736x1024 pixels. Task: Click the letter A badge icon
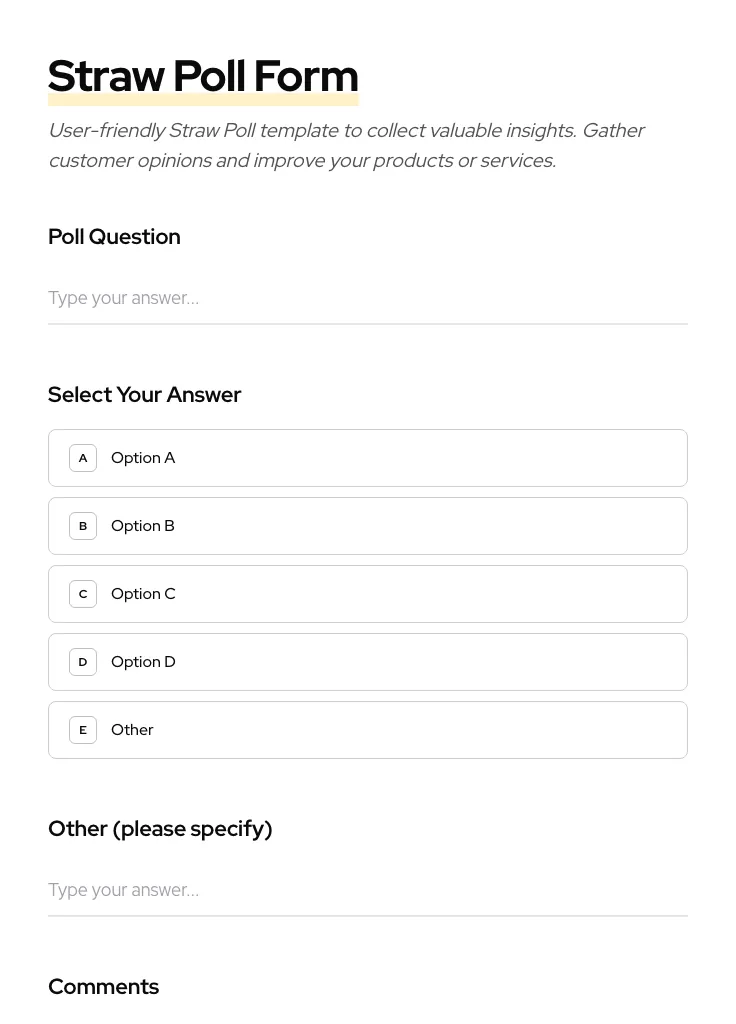[83, 458]
